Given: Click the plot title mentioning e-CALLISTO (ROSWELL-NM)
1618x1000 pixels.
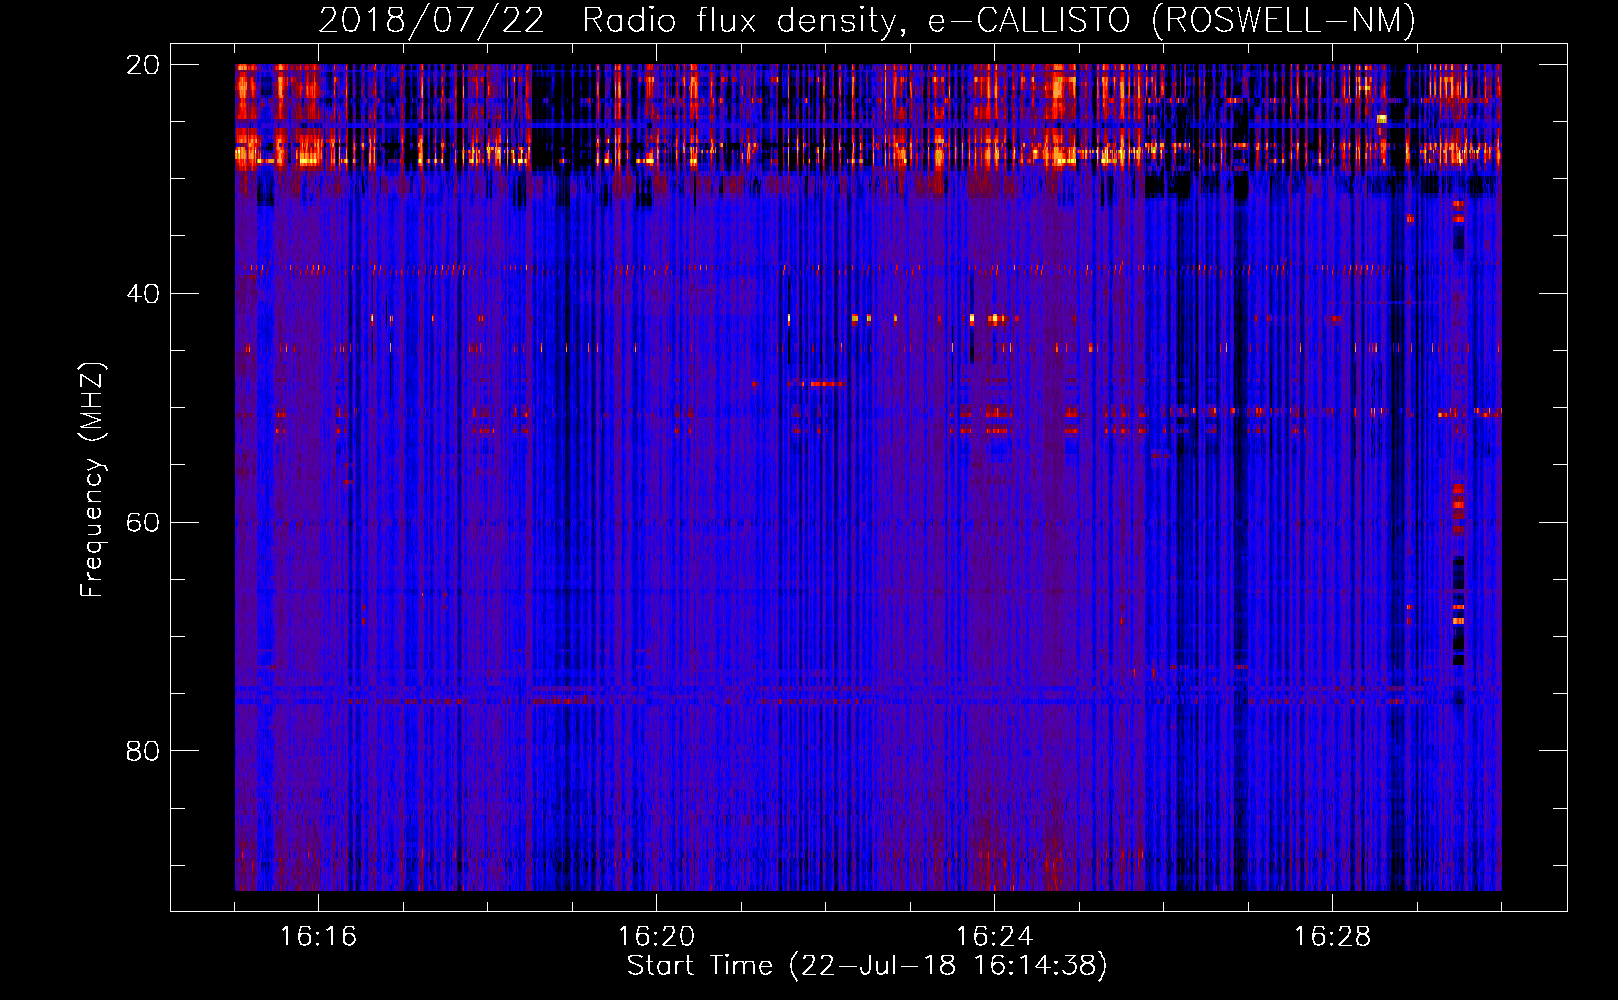Looking at the screenshot, I should (867, 20).
